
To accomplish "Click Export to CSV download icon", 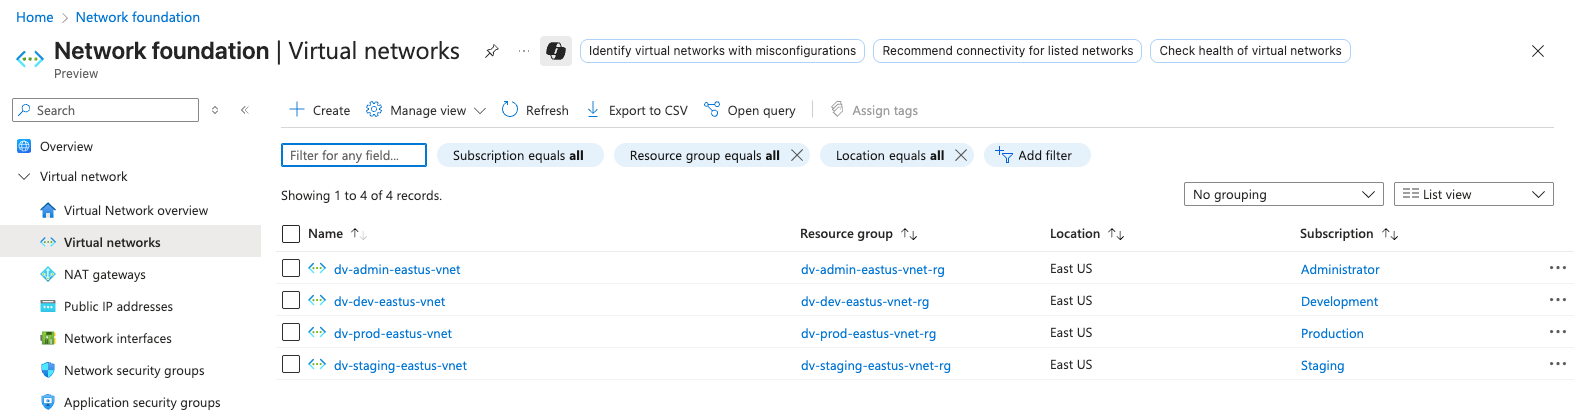I will click(593, 110).
